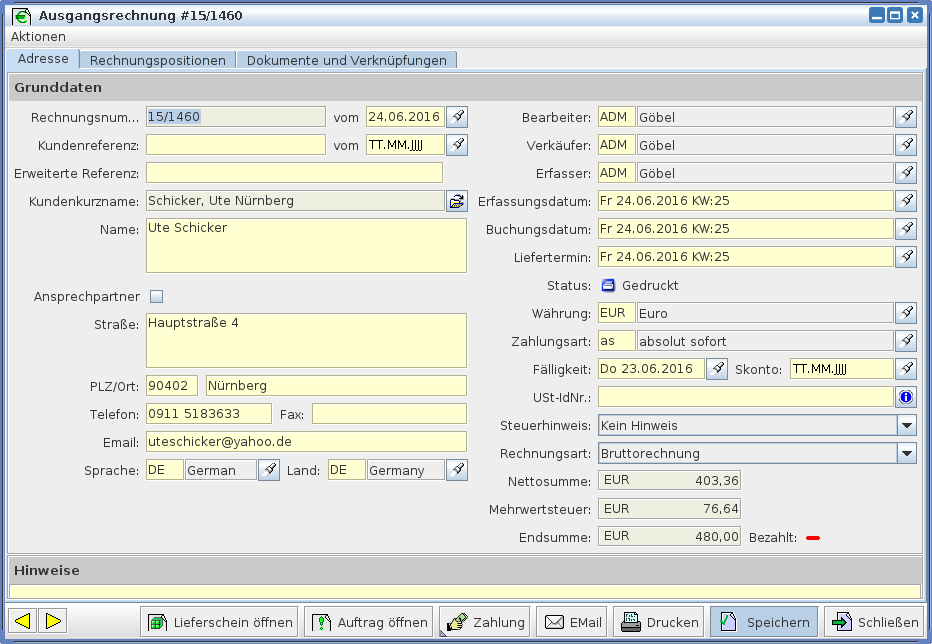Viewport: 932px width, 644px height.
Task: Click the folder icon beside Kundenkurzname
Action: click(456, 201)
